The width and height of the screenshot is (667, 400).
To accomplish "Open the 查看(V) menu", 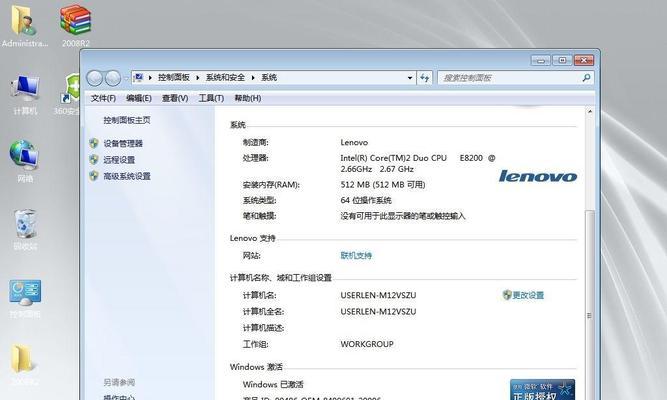I will (x=175, y=98).
